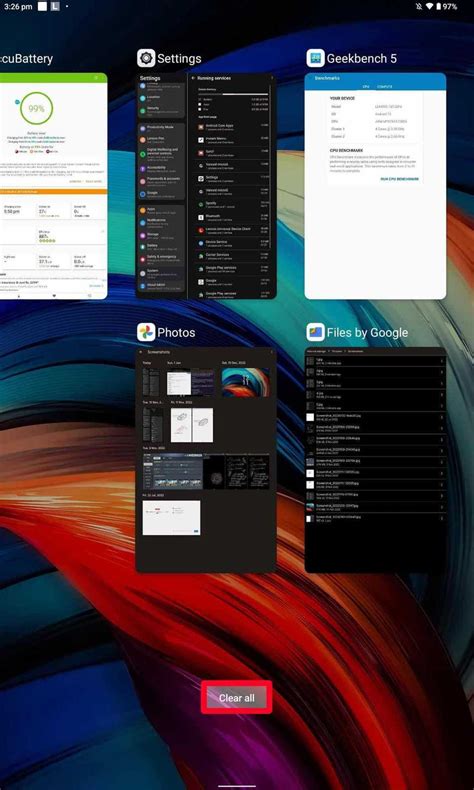Open the AccuBattery recent app card
This screenshot has width=474, height=790.
pyautogui.click(x=53, y=186)
